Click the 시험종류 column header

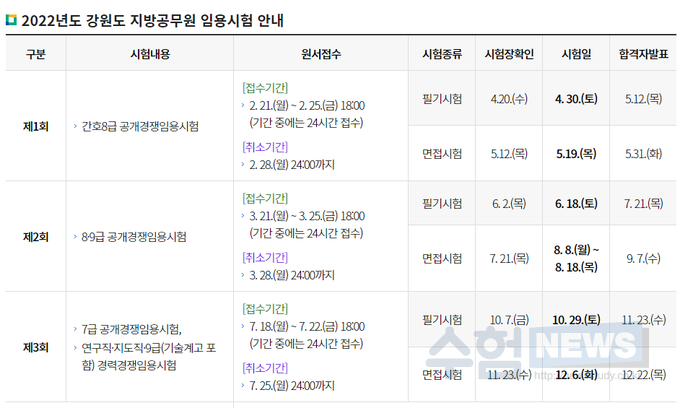coord(442,54)
